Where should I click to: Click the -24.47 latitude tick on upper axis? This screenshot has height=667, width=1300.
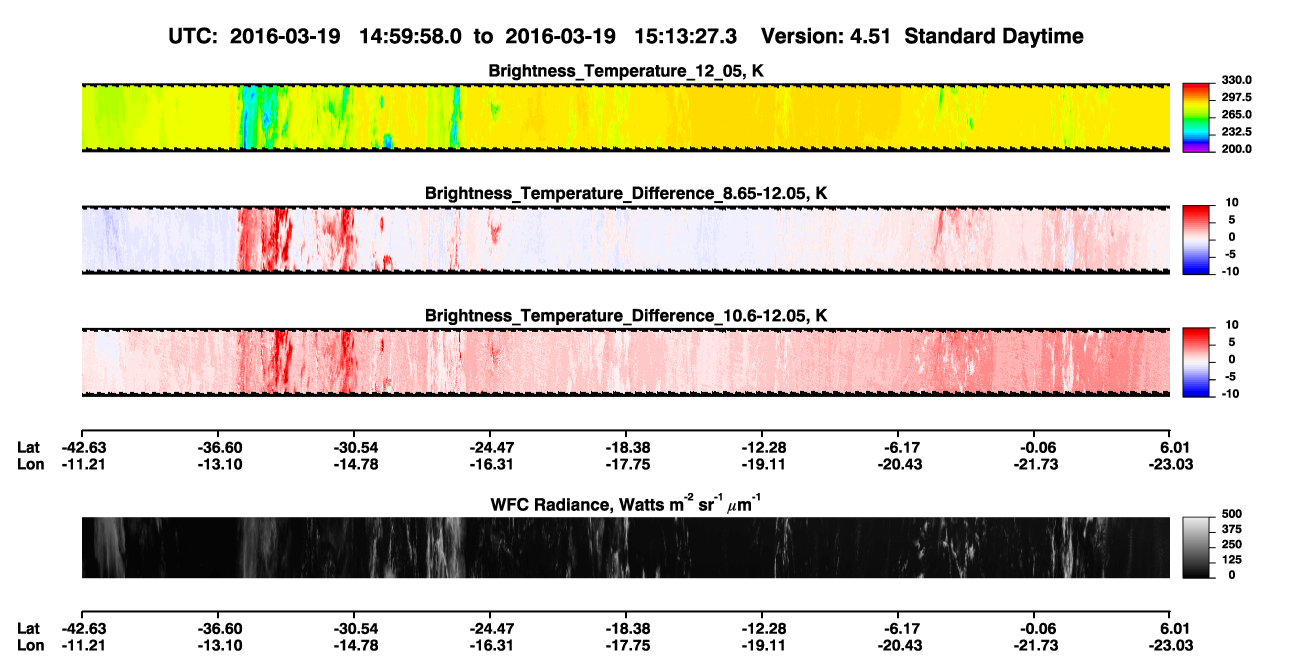click(489, 447)
